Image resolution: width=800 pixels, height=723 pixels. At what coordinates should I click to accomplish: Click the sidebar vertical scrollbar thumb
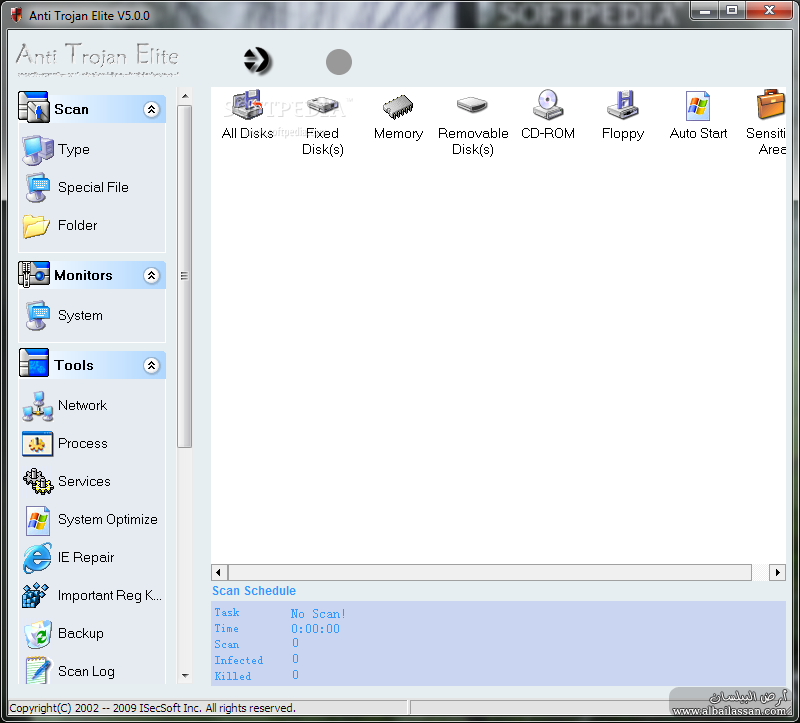tap(185, 276)
